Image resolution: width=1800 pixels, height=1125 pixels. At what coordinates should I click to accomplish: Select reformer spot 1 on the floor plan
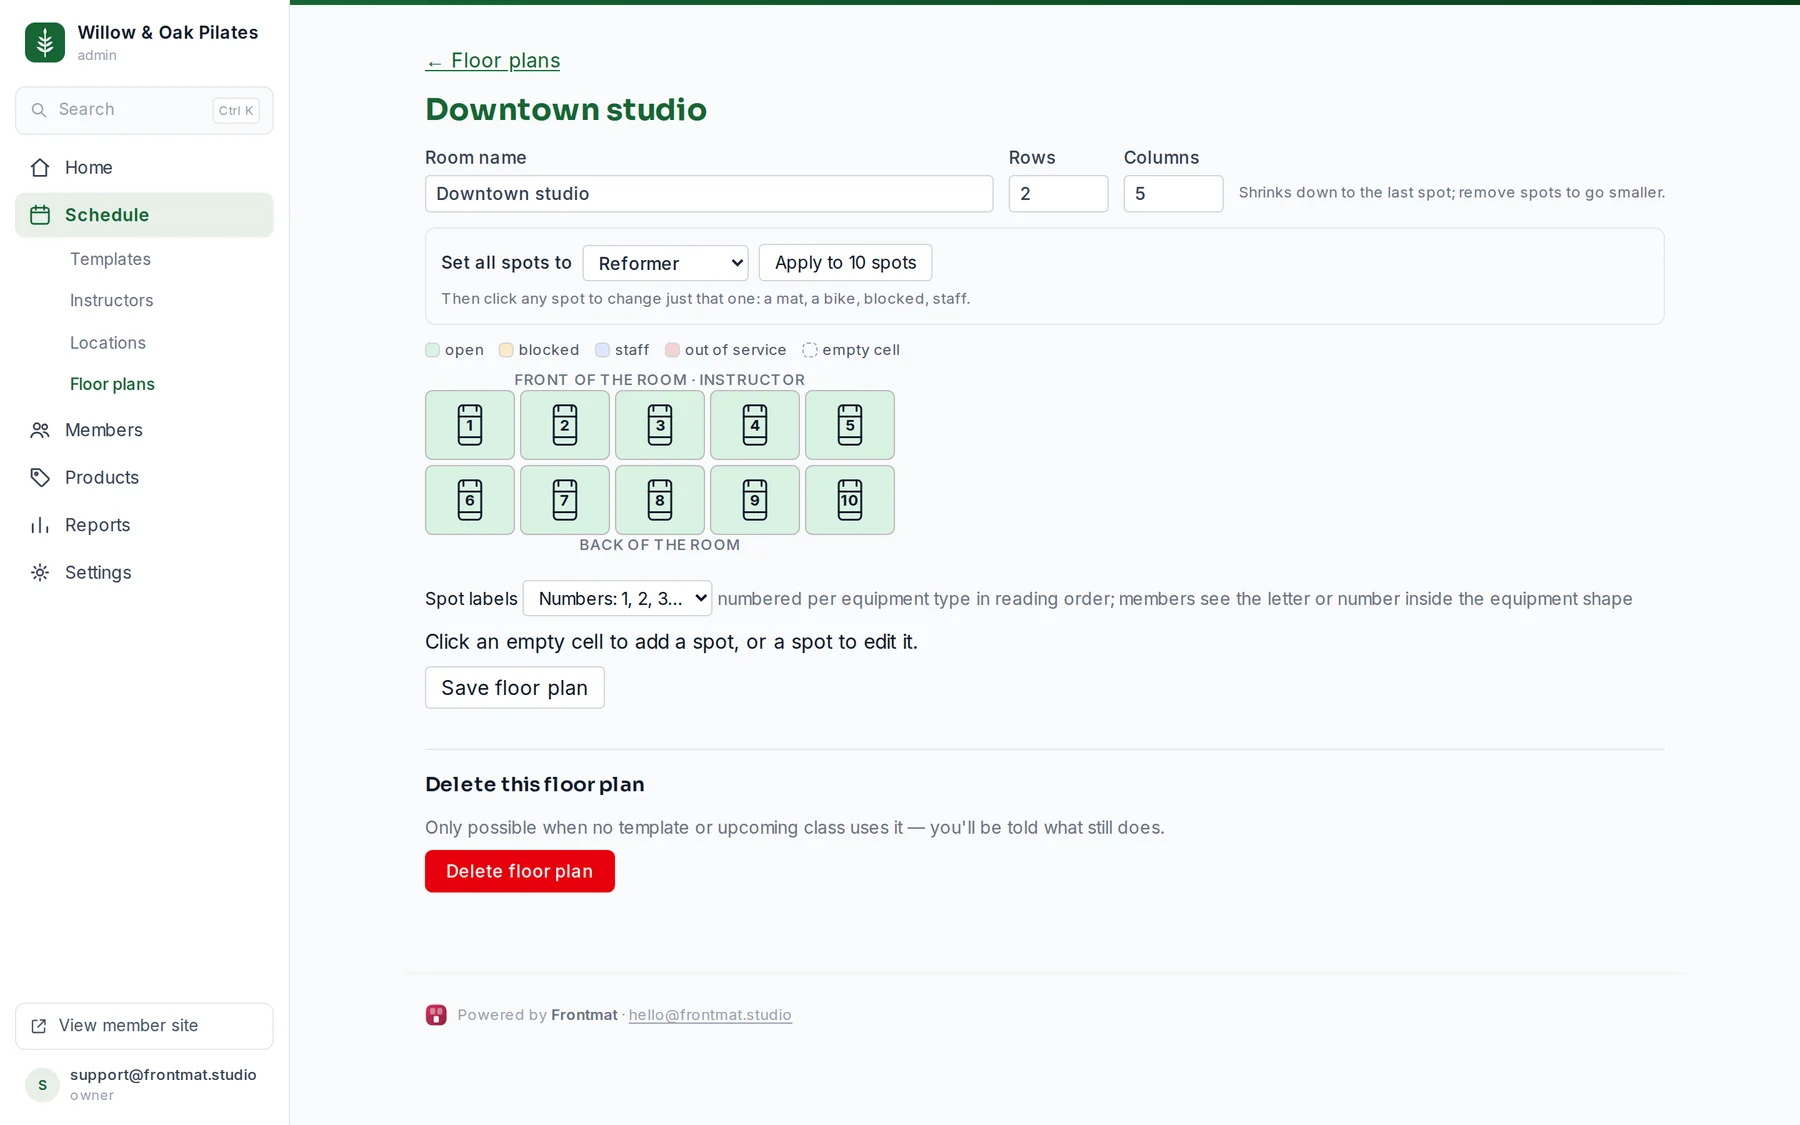click(470, 425)
